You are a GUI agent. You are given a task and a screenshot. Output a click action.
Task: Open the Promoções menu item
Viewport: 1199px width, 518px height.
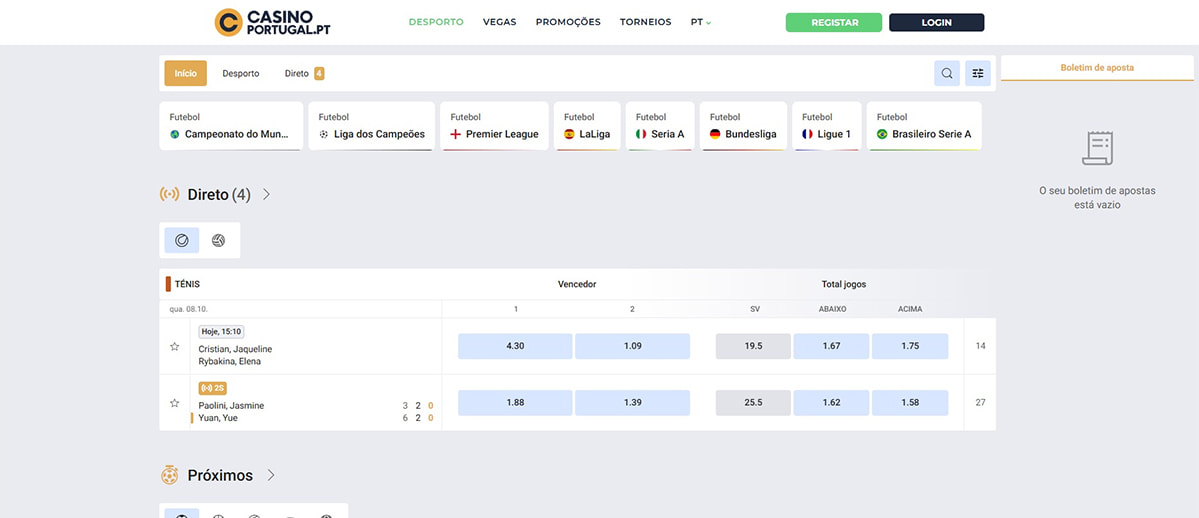568,22
